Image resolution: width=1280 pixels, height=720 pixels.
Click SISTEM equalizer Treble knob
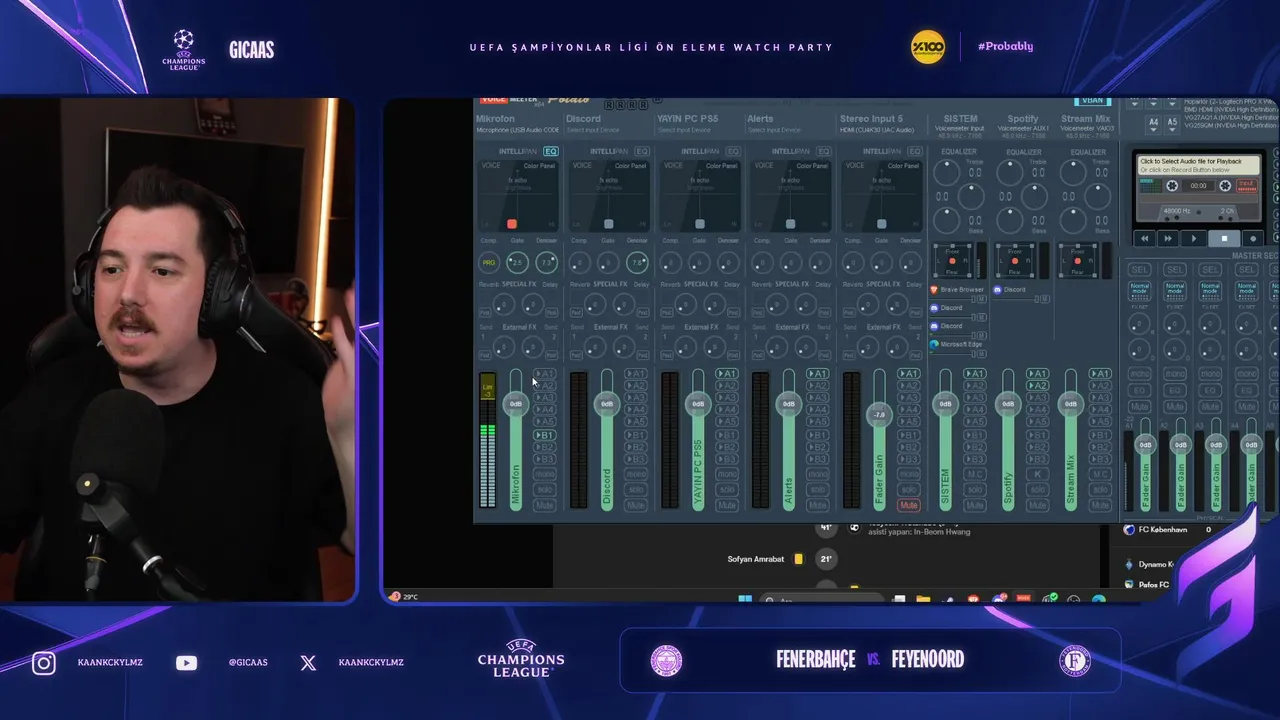[x=946, y=172]
